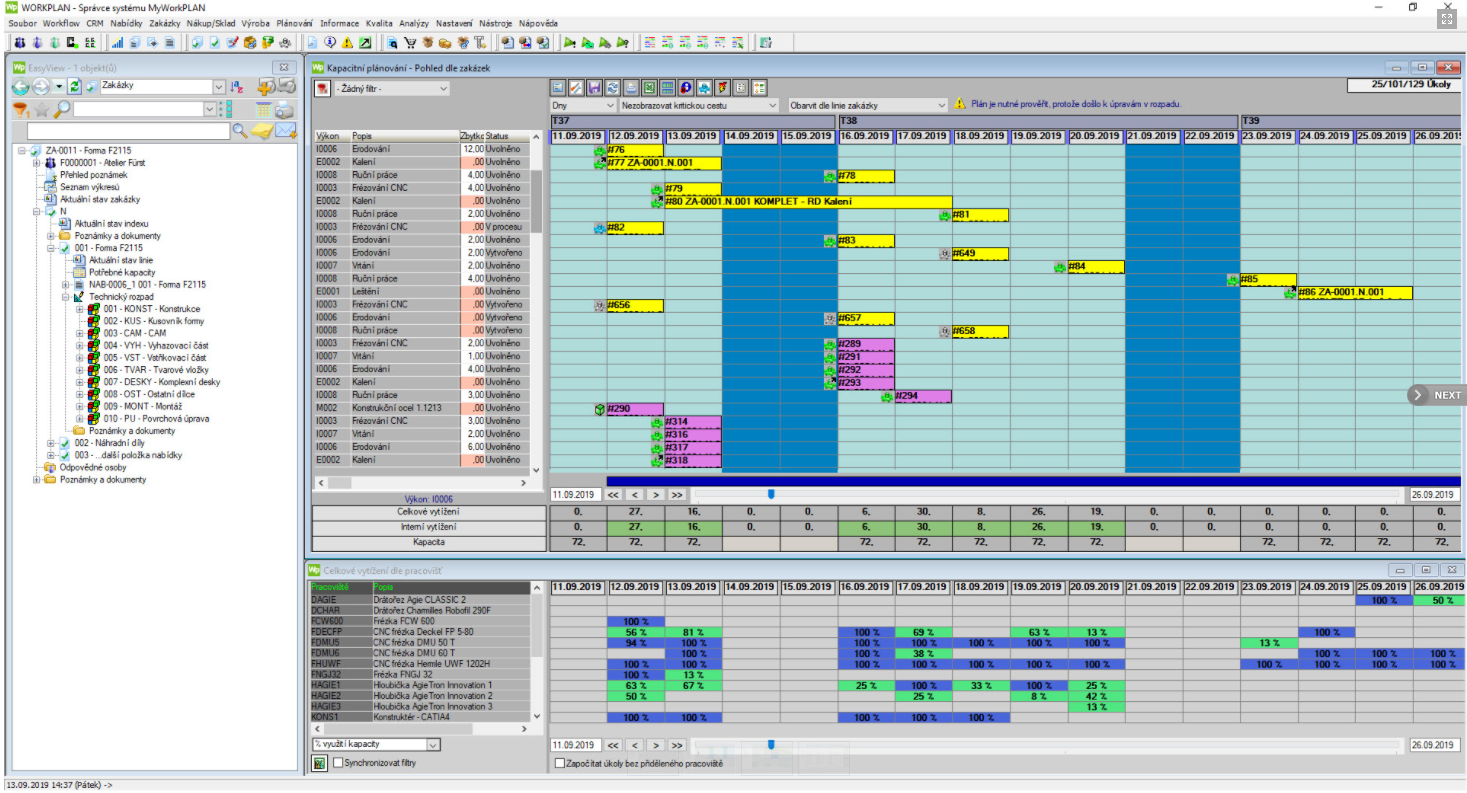Click the A-Z sort icon in EasyView

[237, 87]
